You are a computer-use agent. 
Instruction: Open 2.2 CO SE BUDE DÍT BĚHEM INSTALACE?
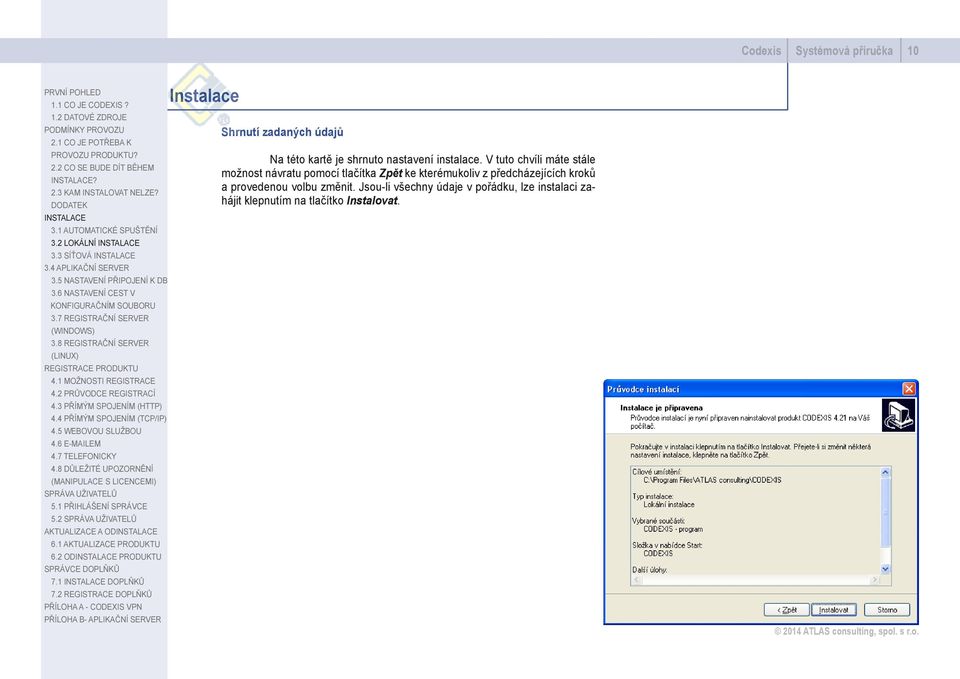coord(102,174)
